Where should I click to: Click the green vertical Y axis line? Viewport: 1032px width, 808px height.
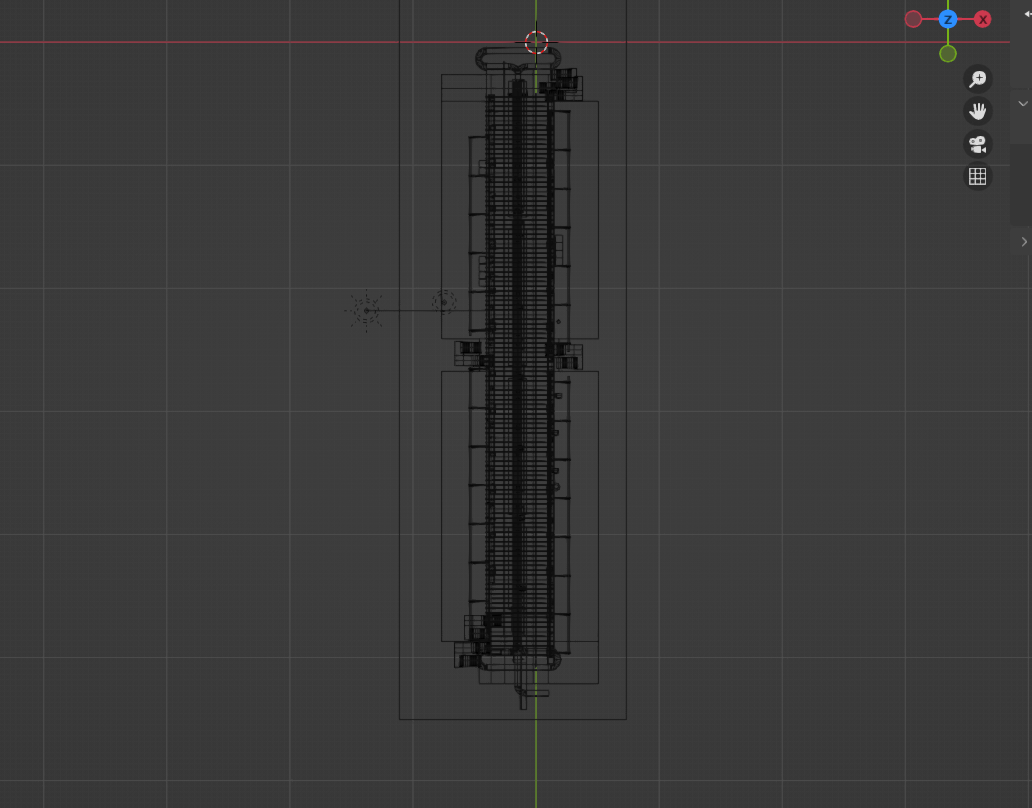pos(536,760)
